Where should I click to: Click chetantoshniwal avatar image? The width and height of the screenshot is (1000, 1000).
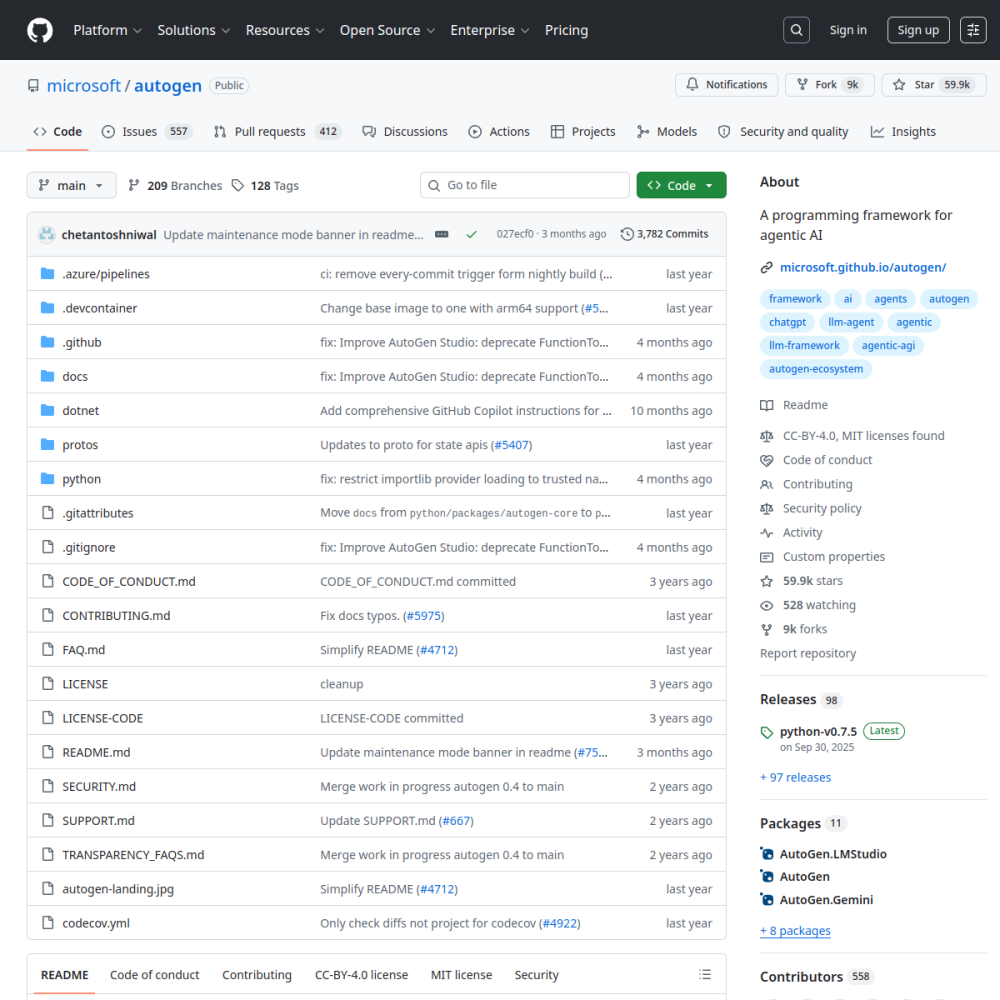[x=47, y=235]
